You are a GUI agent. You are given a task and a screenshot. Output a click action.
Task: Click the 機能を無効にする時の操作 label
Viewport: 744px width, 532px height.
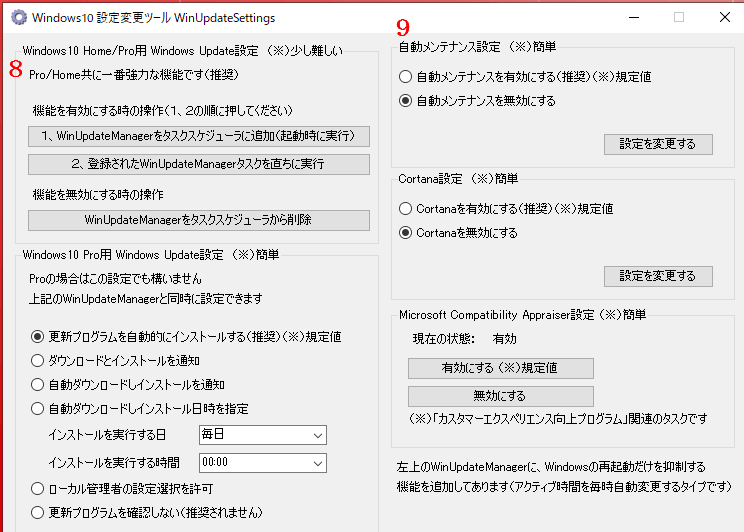coord(98,195)
